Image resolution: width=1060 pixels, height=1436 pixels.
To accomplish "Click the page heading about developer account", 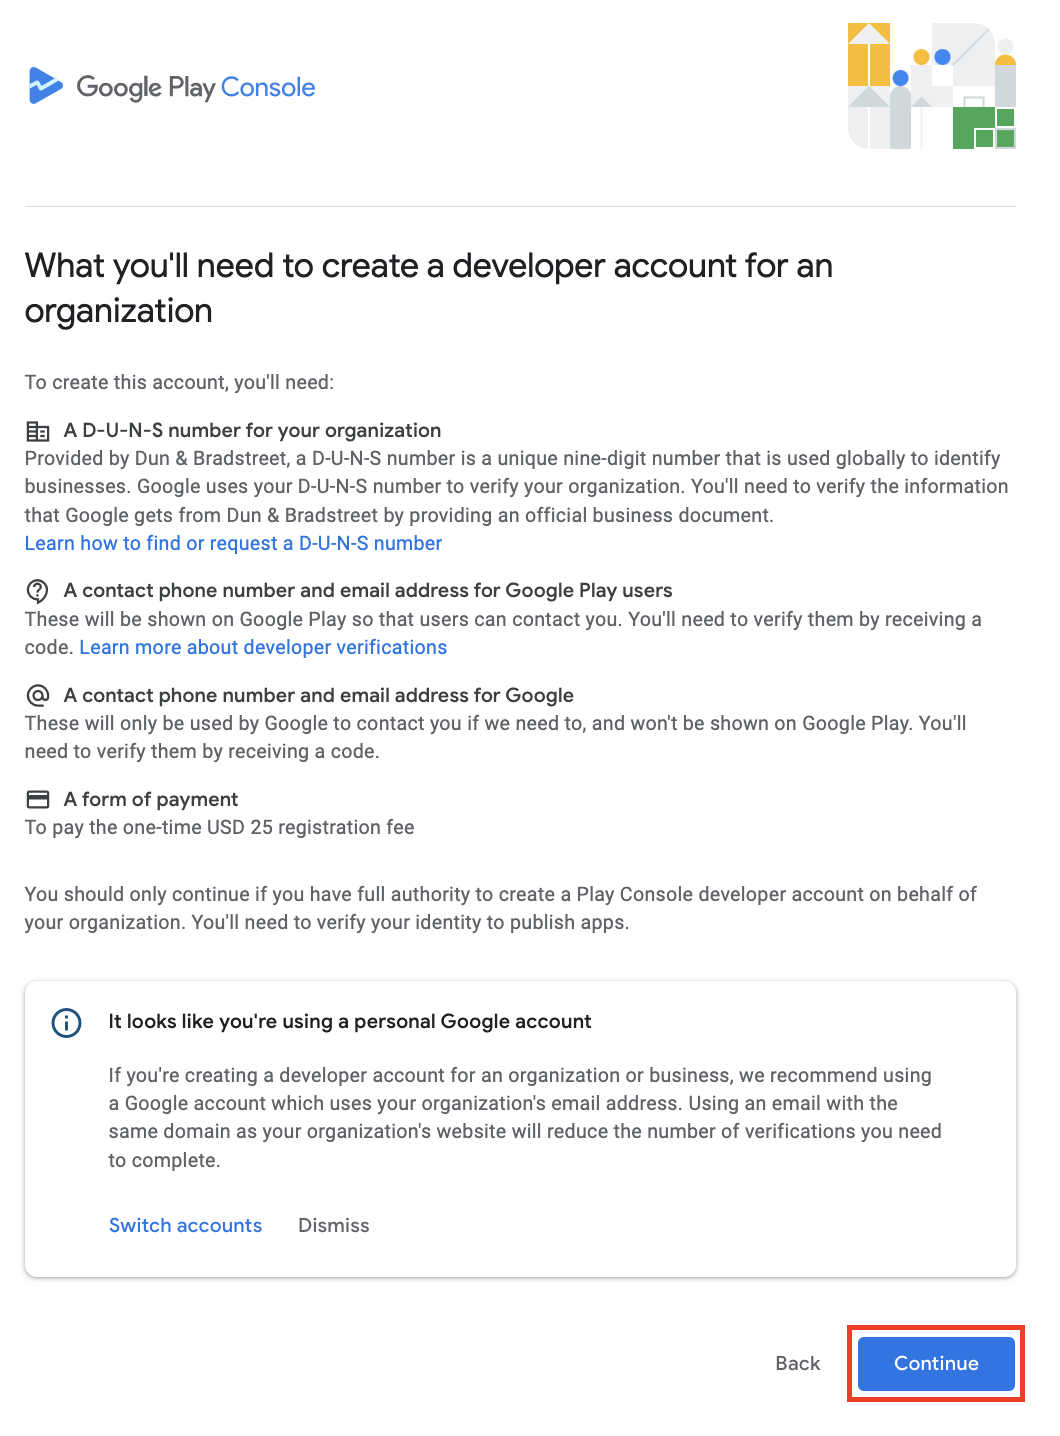I will tap(428, 288).
